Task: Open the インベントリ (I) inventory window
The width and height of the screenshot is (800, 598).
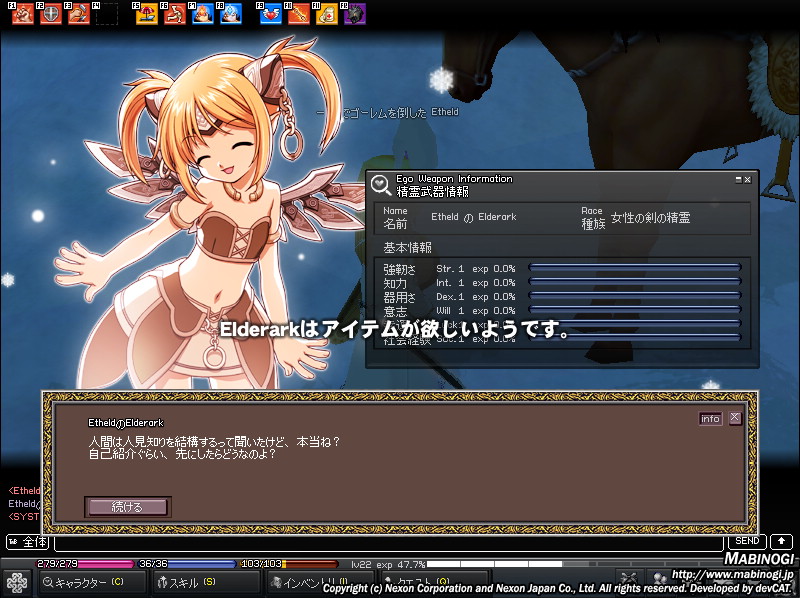Action: coord(320,582)
